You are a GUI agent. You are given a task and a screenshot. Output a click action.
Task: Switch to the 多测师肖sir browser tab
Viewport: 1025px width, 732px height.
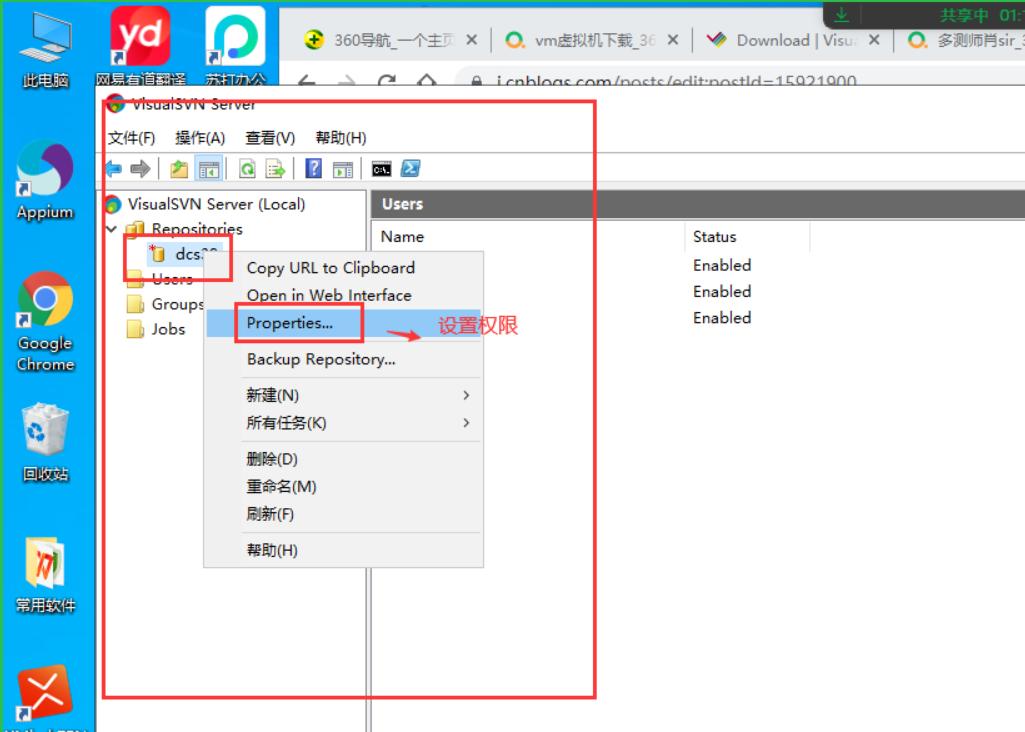pyautogui.click(x=967, y=40)
